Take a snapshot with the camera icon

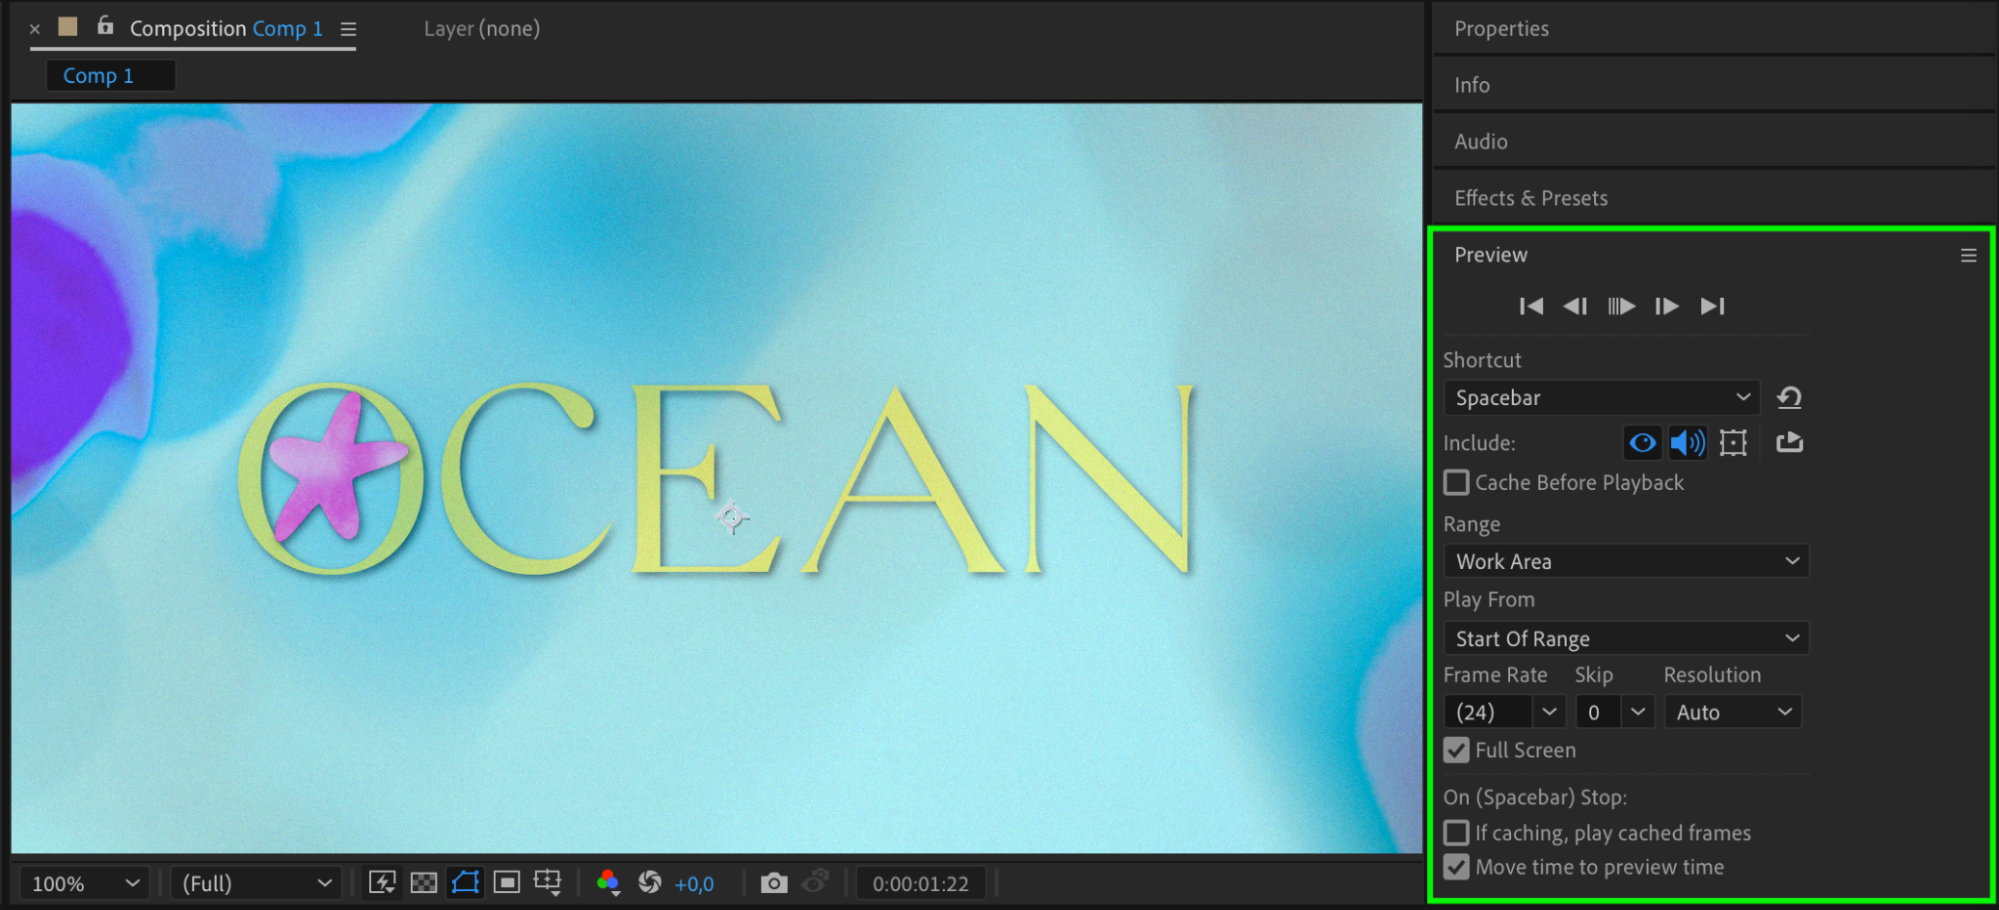[x=773, y=883]
